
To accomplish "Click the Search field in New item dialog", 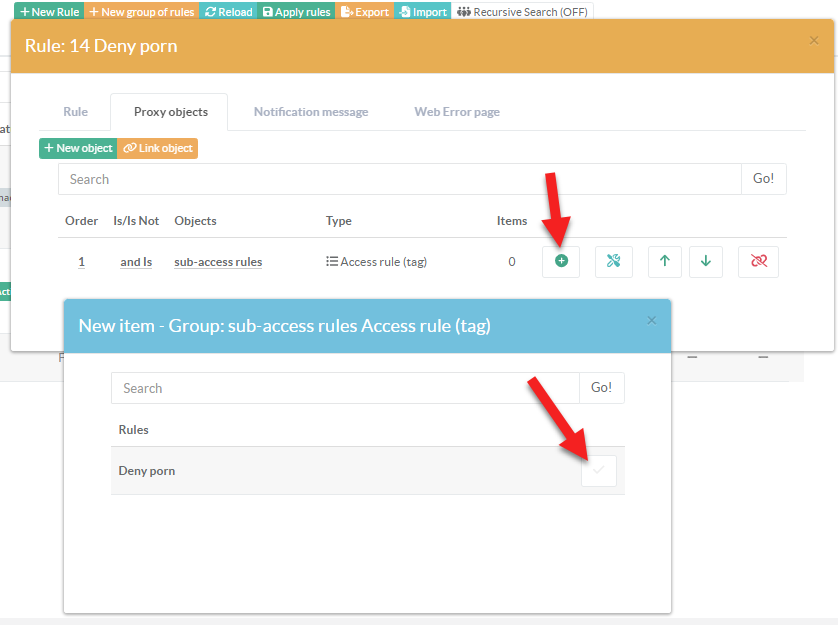I will click(x=345, y=388).
